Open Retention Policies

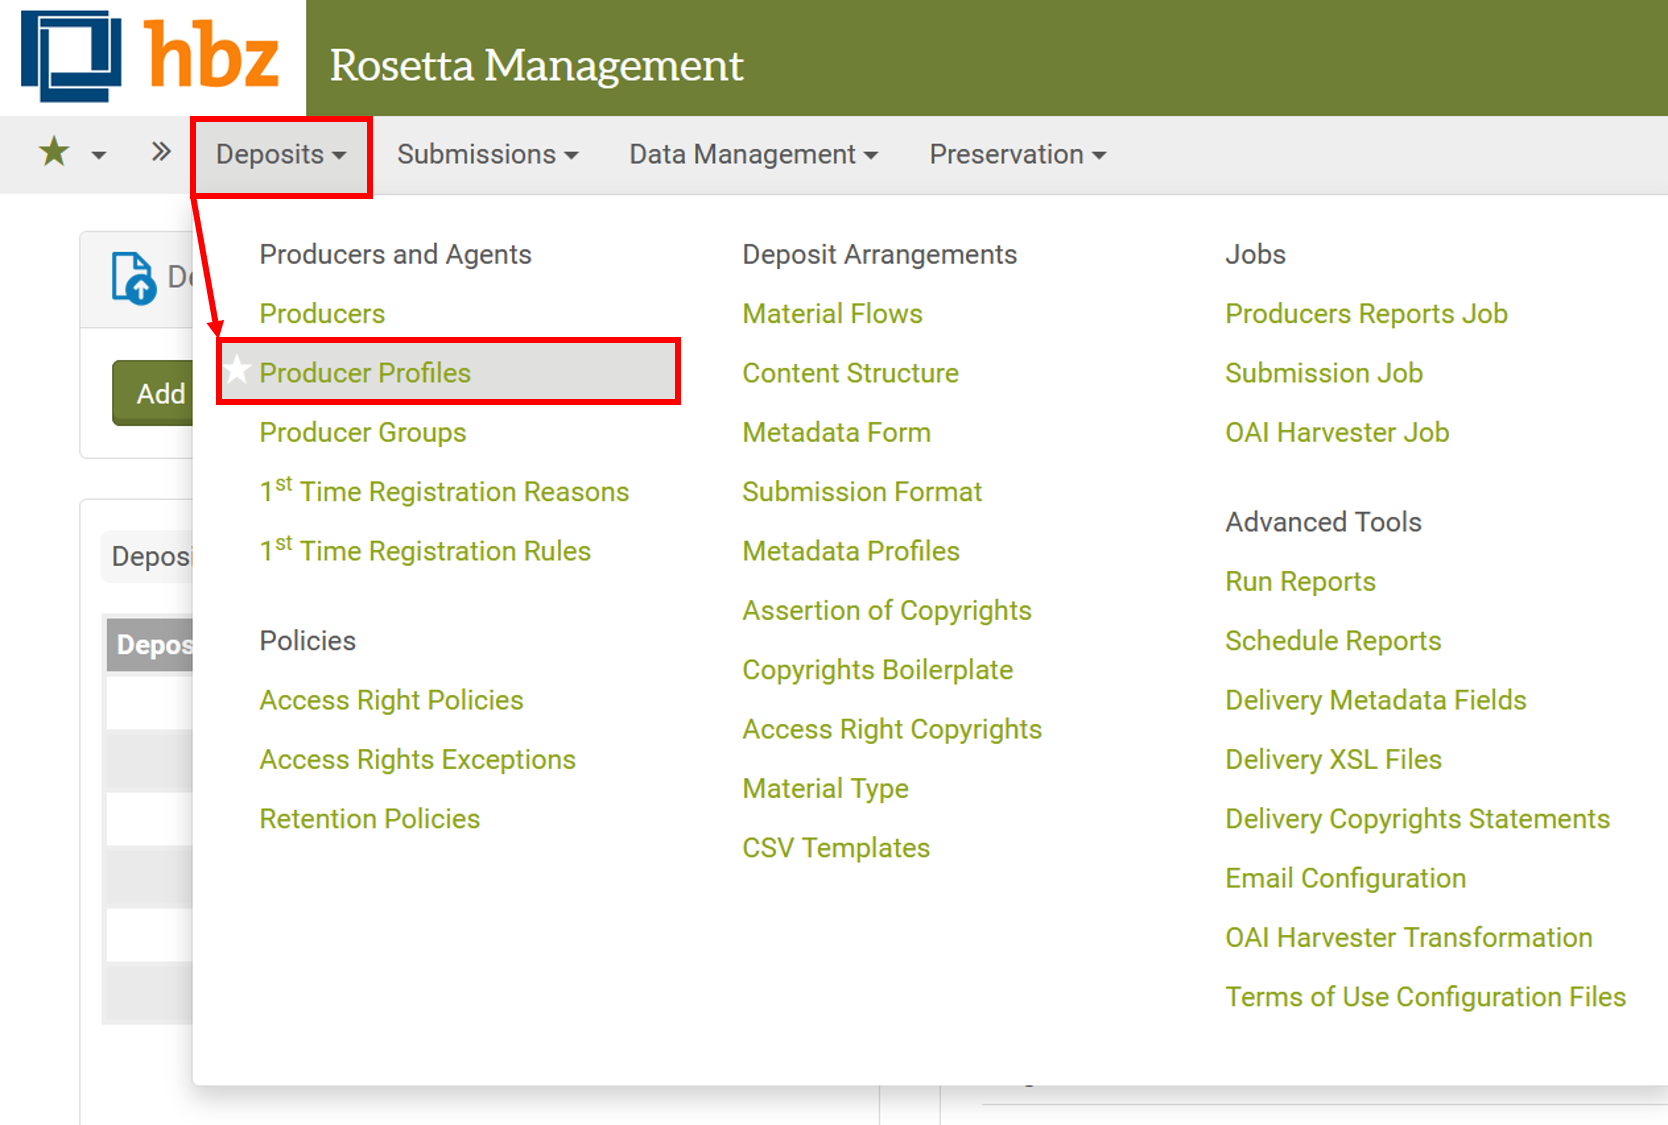tap(369, 818)
